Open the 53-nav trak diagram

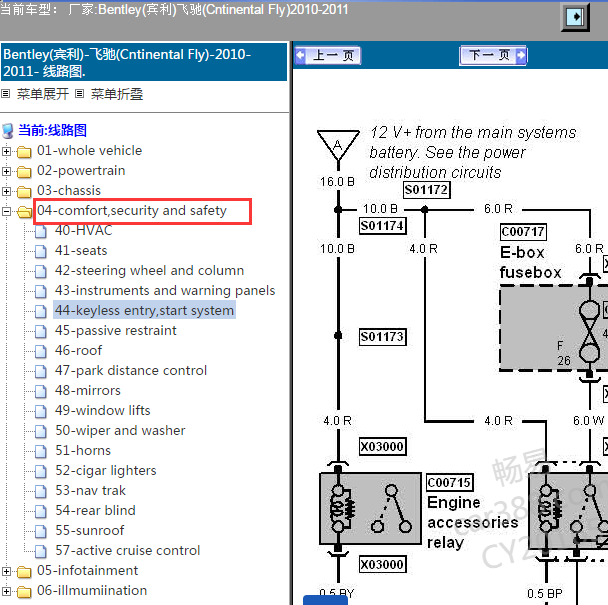90,491
